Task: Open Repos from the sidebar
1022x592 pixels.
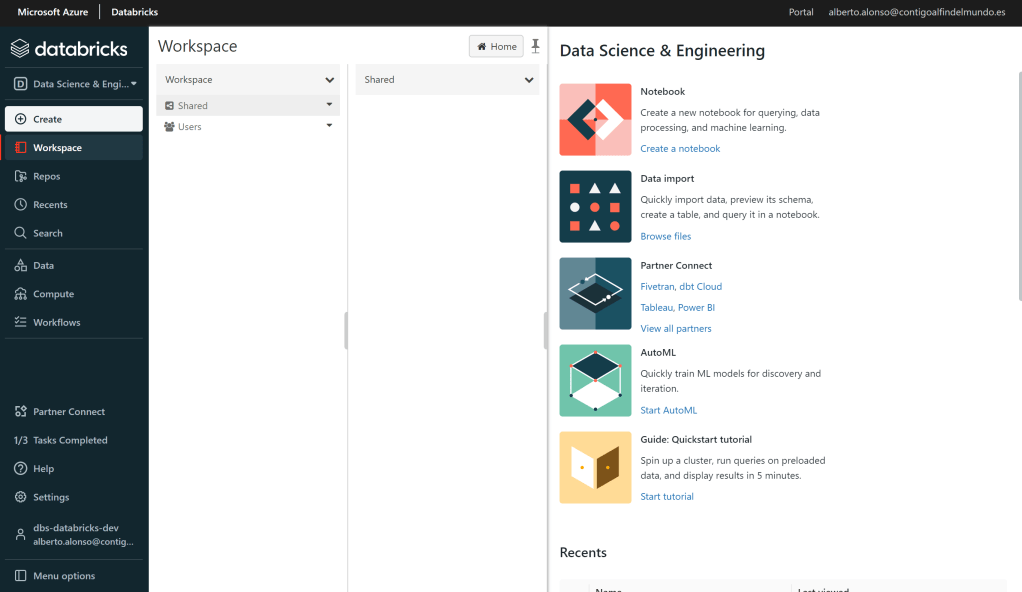Action: point(46,176)
